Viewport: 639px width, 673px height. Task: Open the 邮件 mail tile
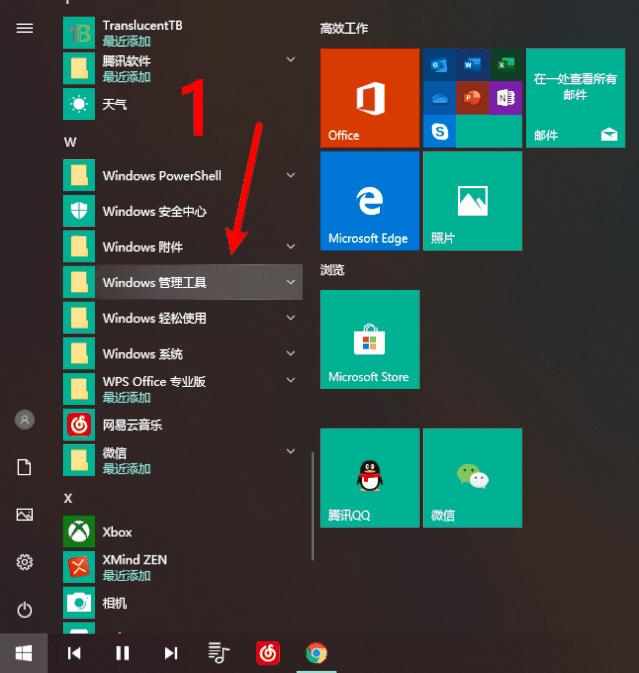575,98
